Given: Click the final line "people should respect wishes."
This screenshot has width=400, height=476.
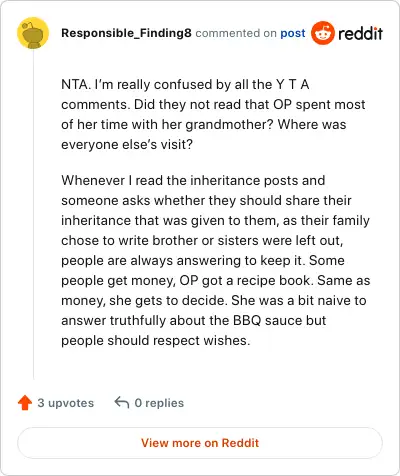Looking at the screenshot, I should 156,340.
